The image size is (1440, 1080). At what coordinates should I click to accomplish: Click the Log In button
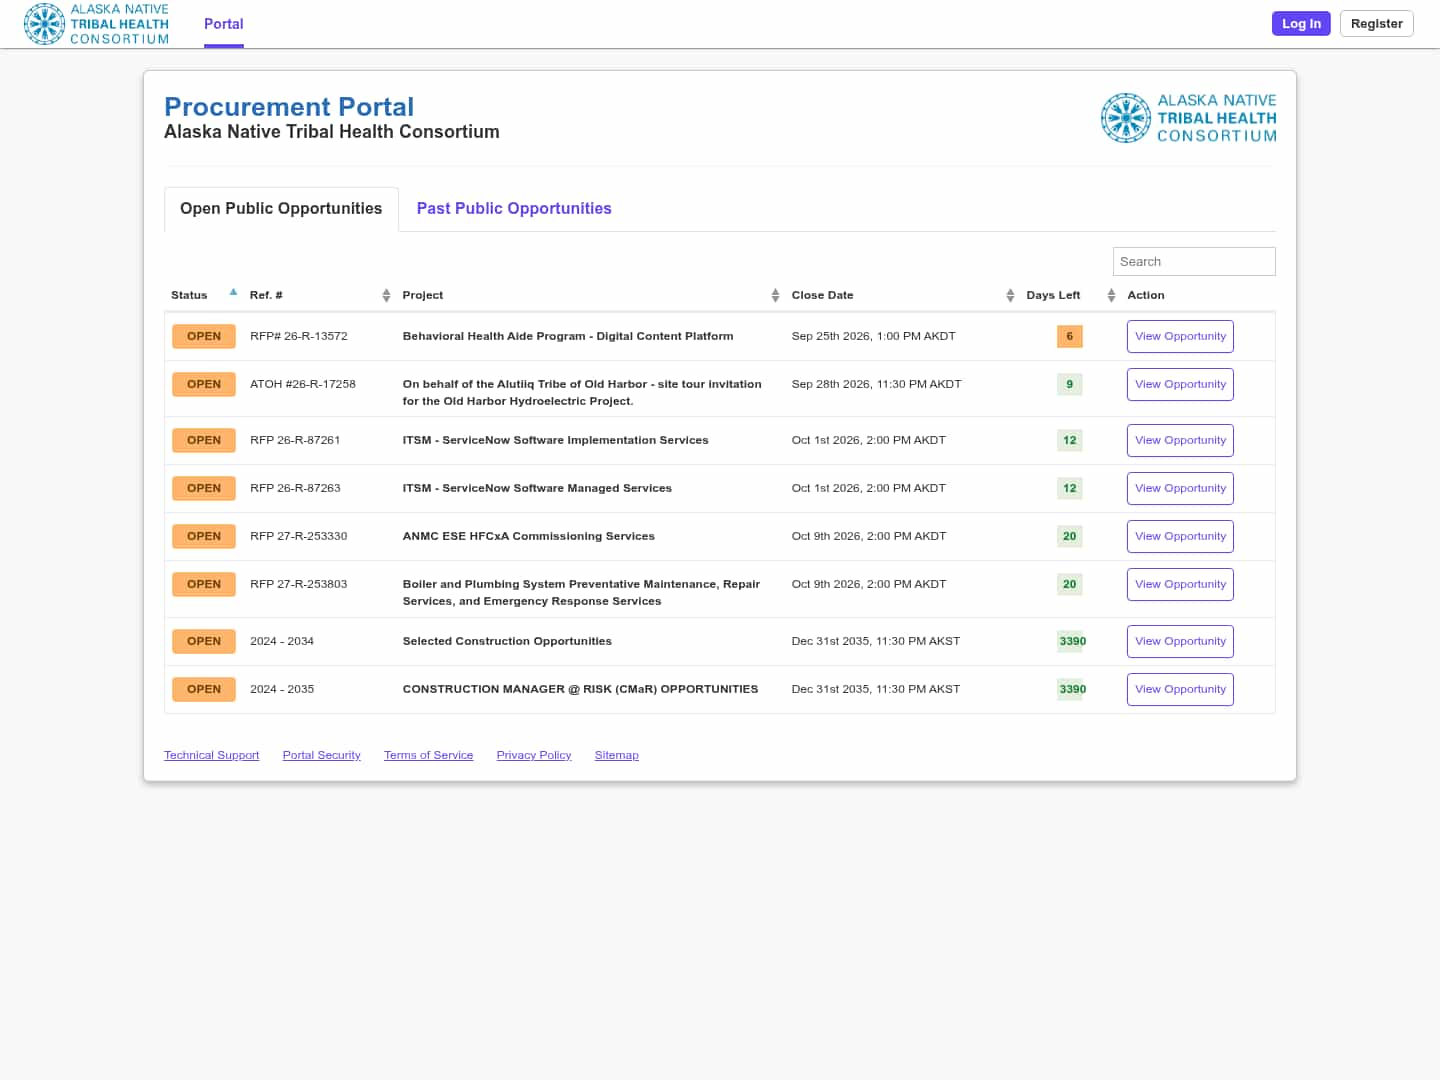[1301, 24]
